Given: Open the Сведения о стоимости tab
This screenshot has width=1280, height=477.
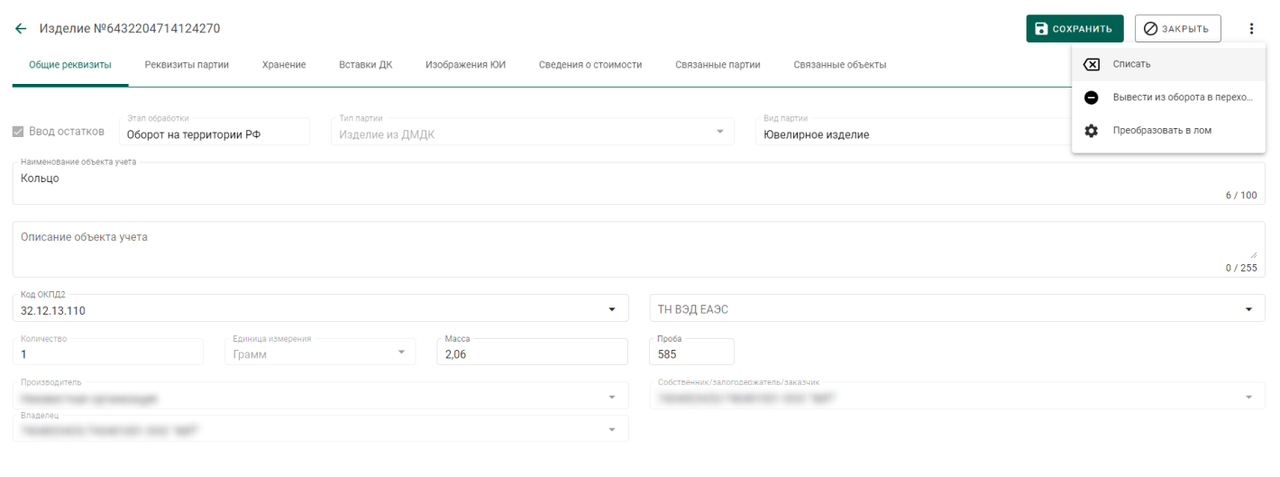Looking at the screenshot, I should tap(590, 65).
